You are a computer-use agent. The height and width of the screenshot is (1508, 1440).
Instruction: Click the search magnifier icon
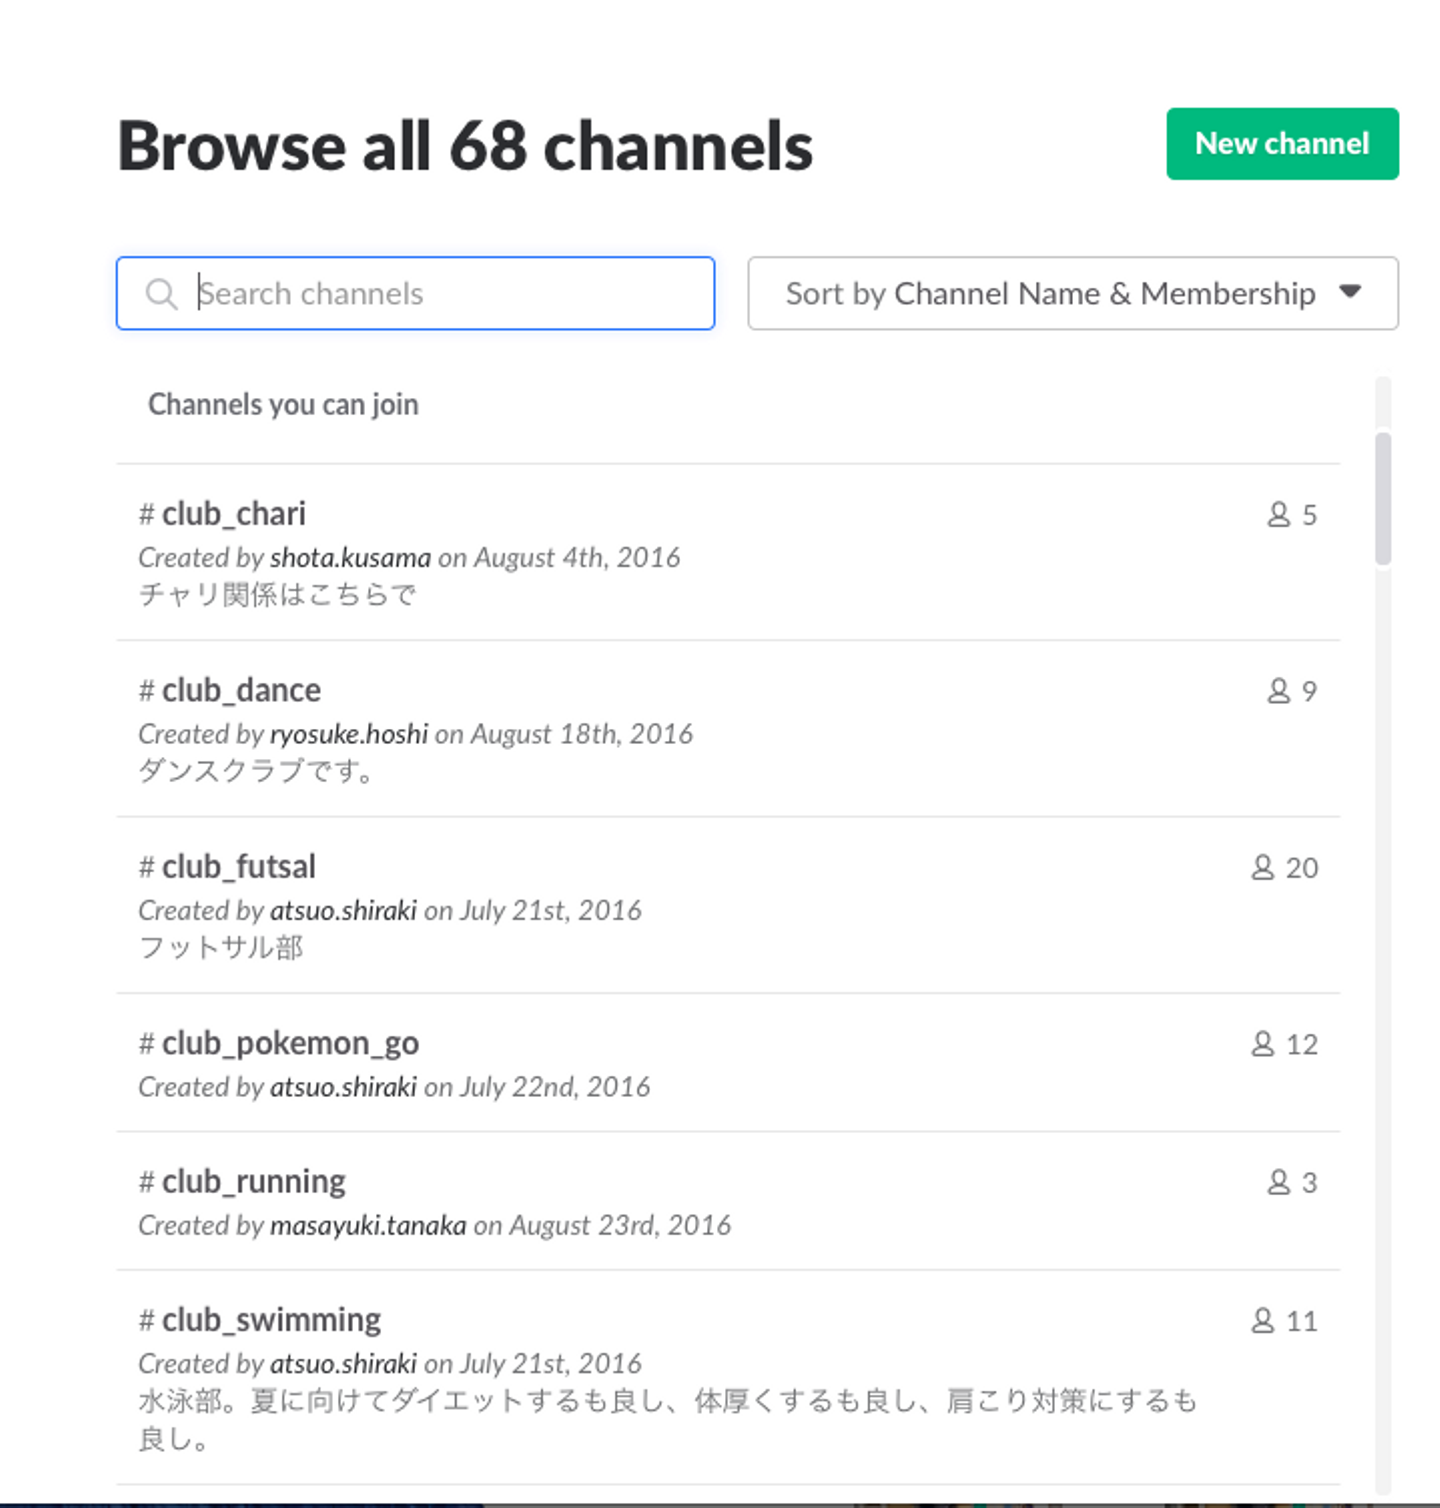161,294
